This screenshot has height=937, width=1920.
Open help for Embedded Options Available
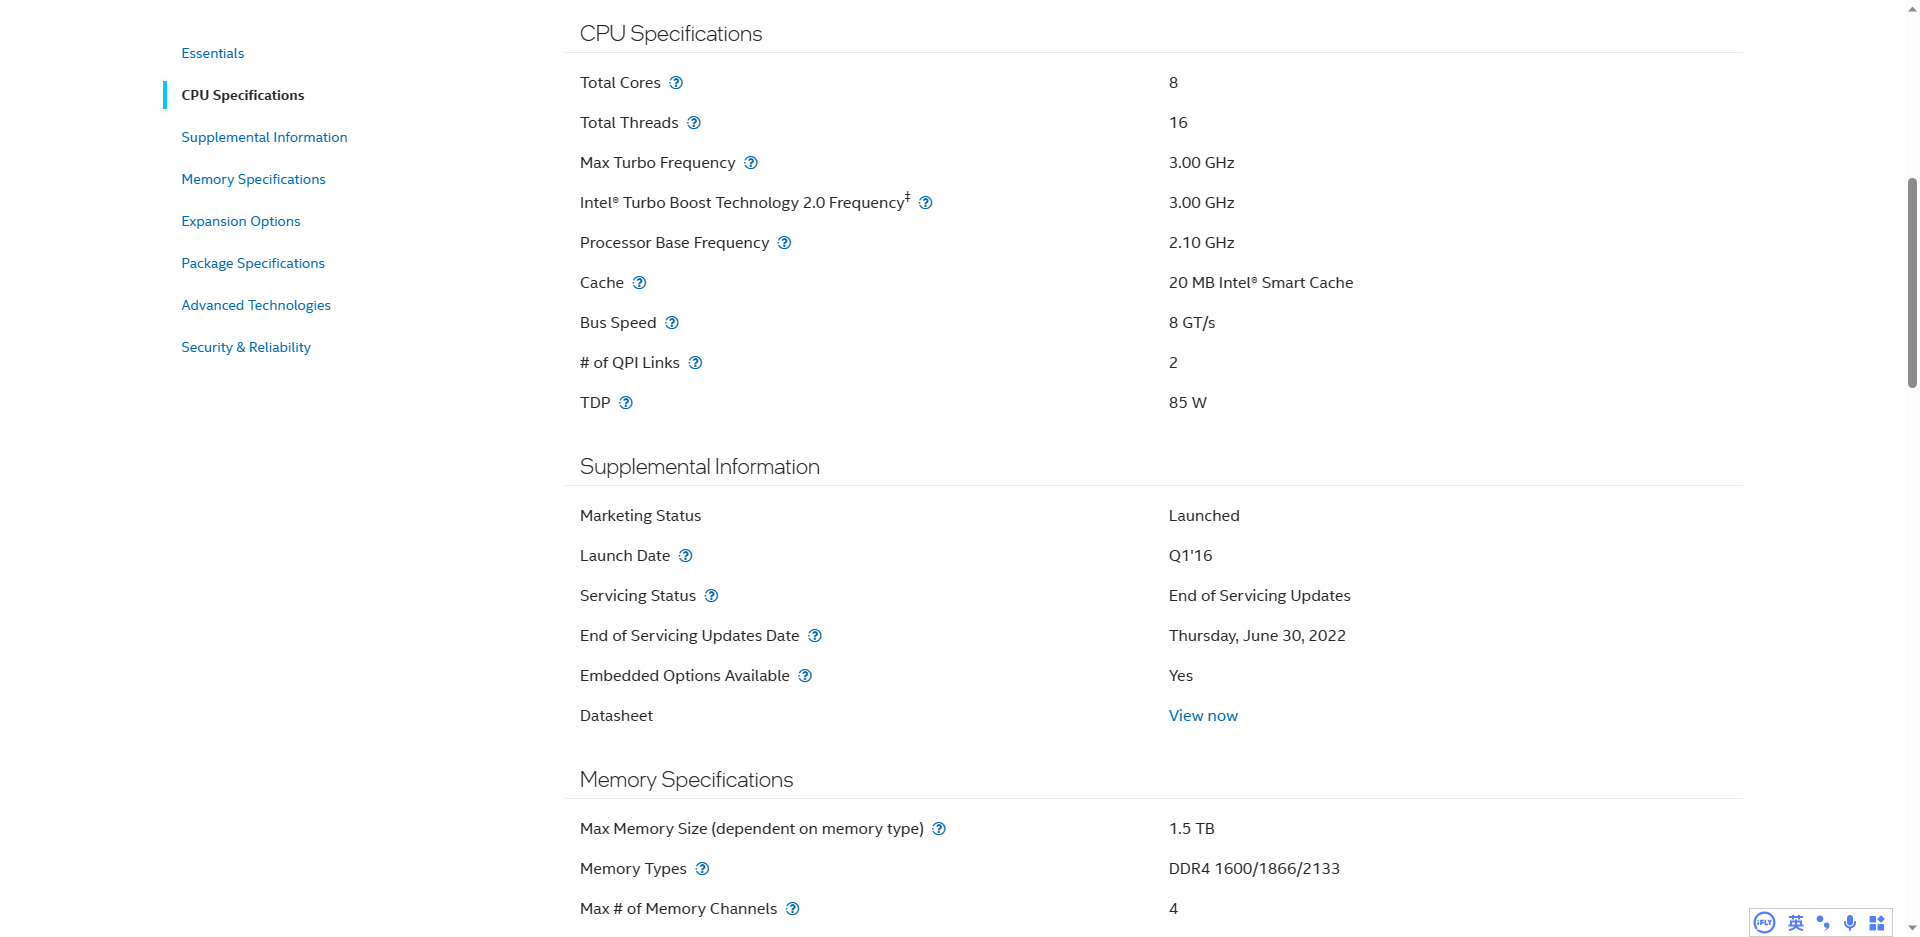tap(805, 676)
